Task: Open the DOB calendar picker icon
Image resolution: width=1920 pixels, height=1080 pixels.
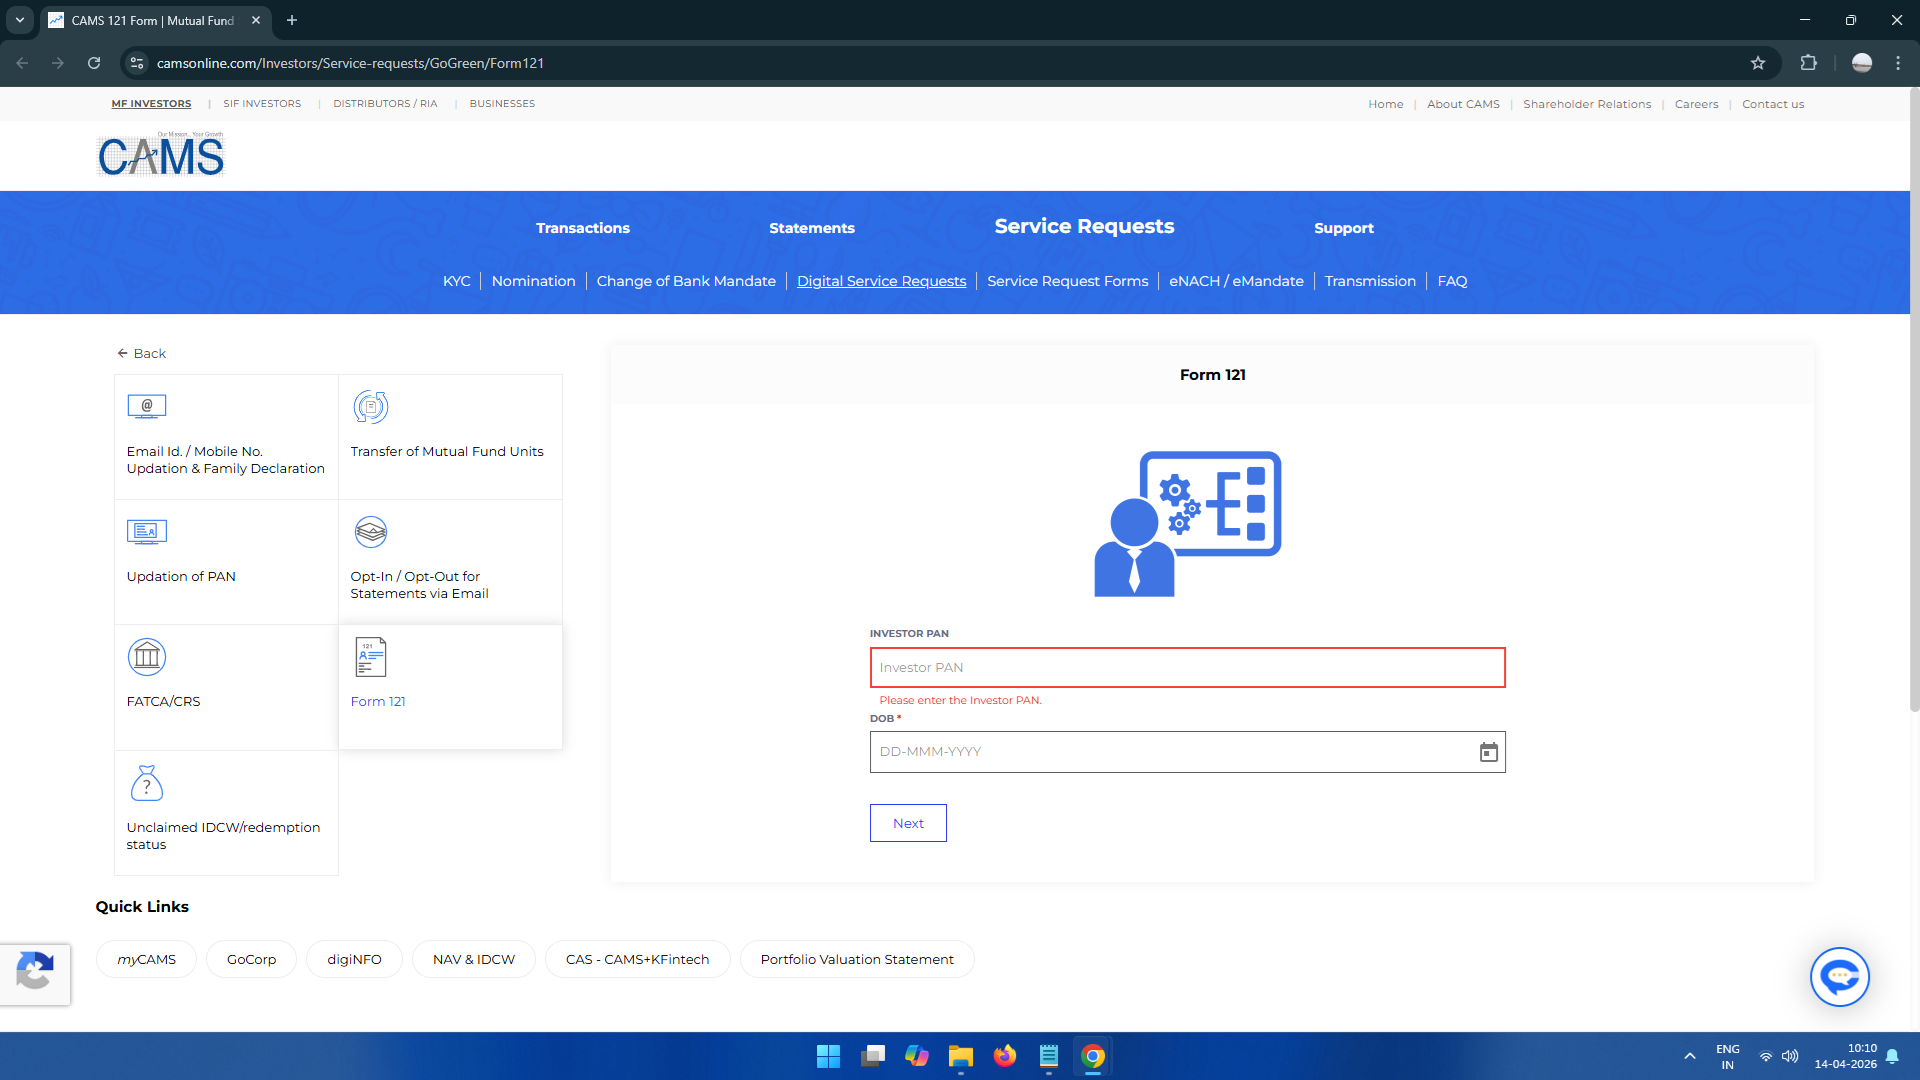Action: (1488, 752)
